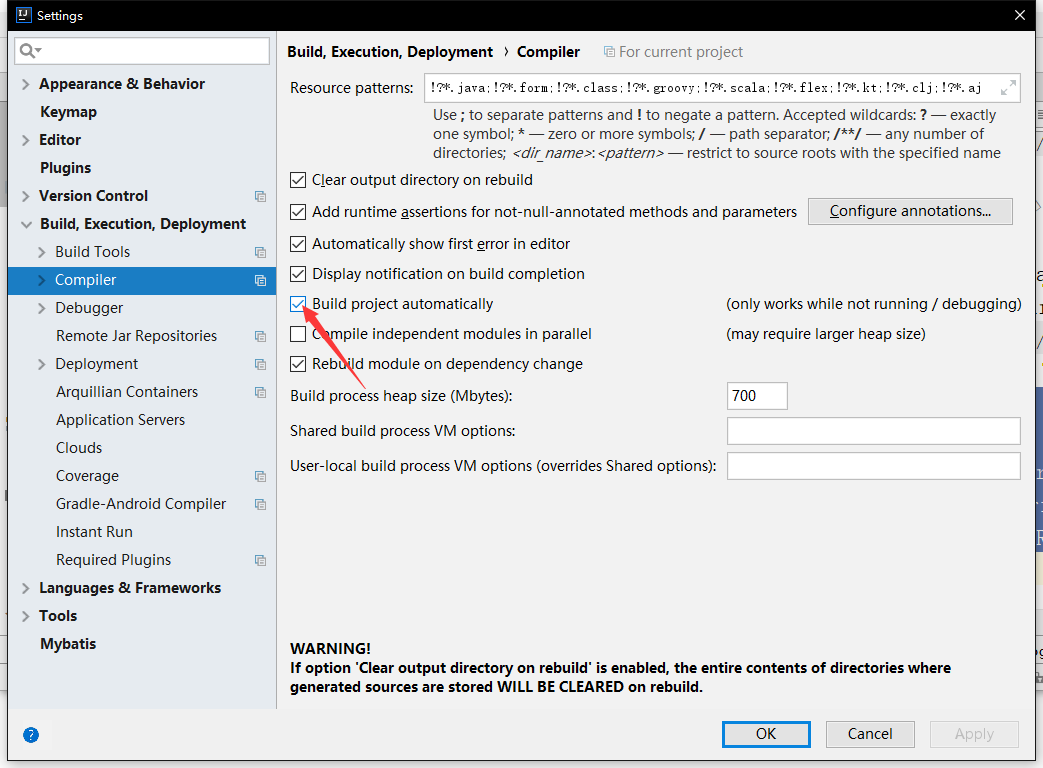Select Gradle-Android Compiler tree item
Image resolution: width=1043 pixels, height=768 pixels.
[141, 504]
